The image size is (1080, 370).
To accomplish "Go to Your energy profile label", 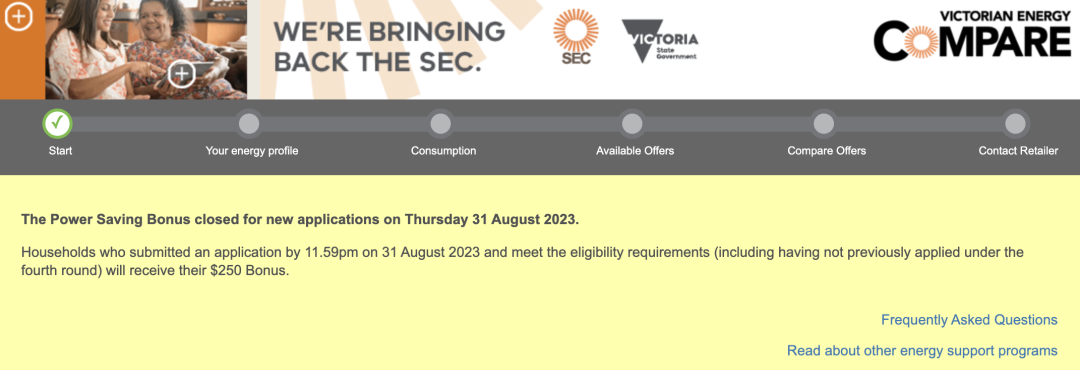I will [x=252, y=151].
